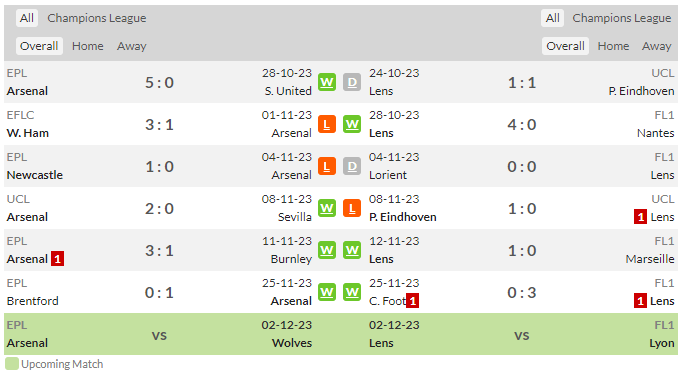Click the D badge for Lorient vs Lens

tap(352, 166)
